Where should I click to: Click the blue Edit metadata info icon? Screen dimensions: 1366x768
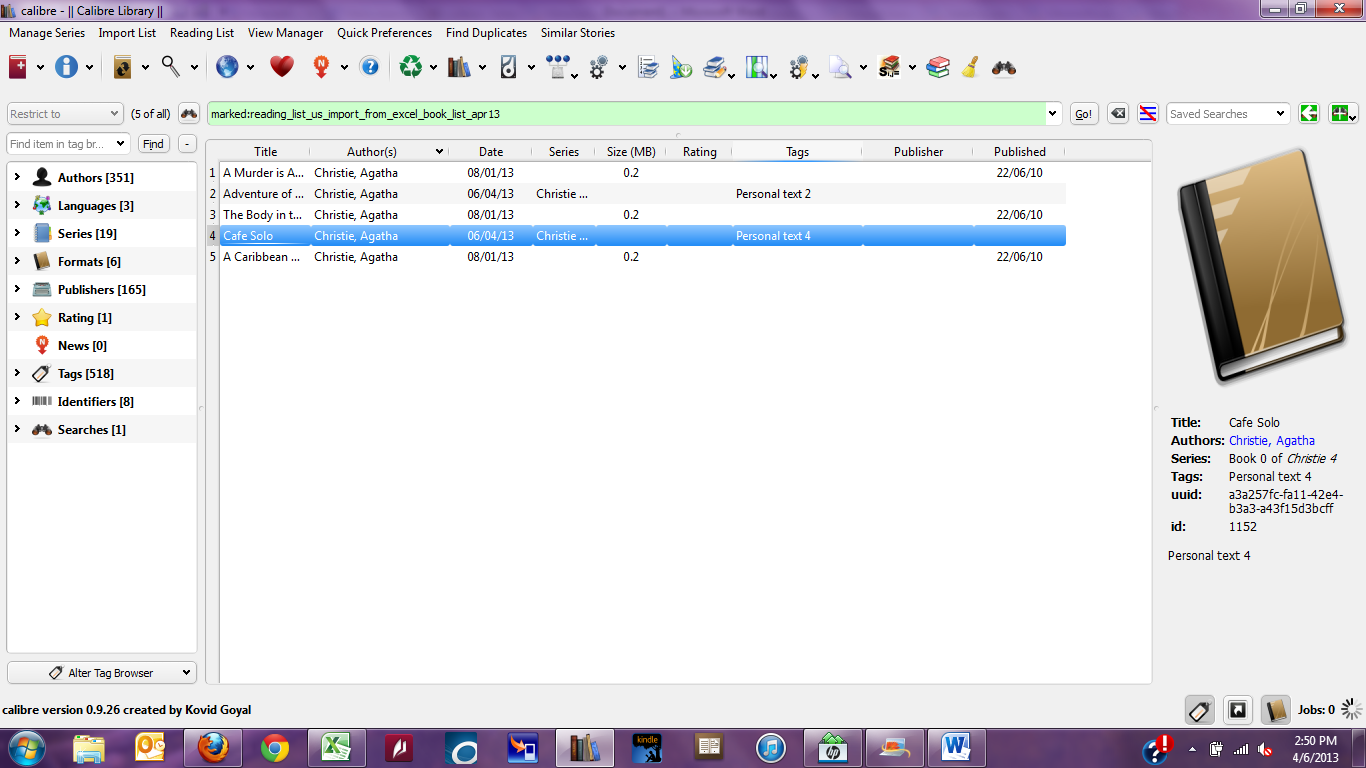[x=66, y=67]
